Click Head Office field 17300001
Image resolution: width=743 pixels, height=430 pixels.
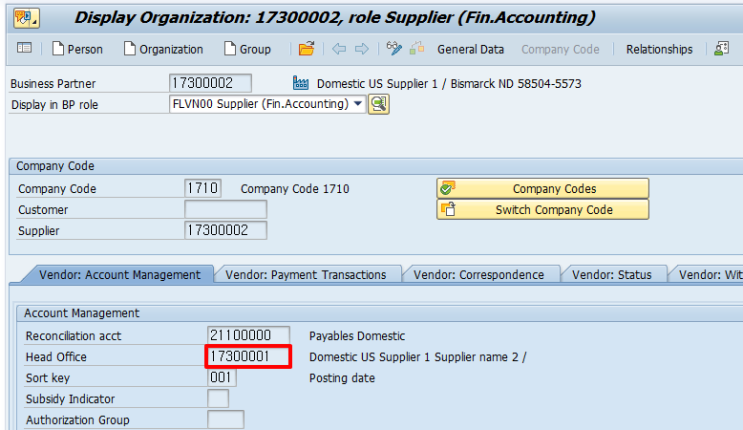point(248,357)
